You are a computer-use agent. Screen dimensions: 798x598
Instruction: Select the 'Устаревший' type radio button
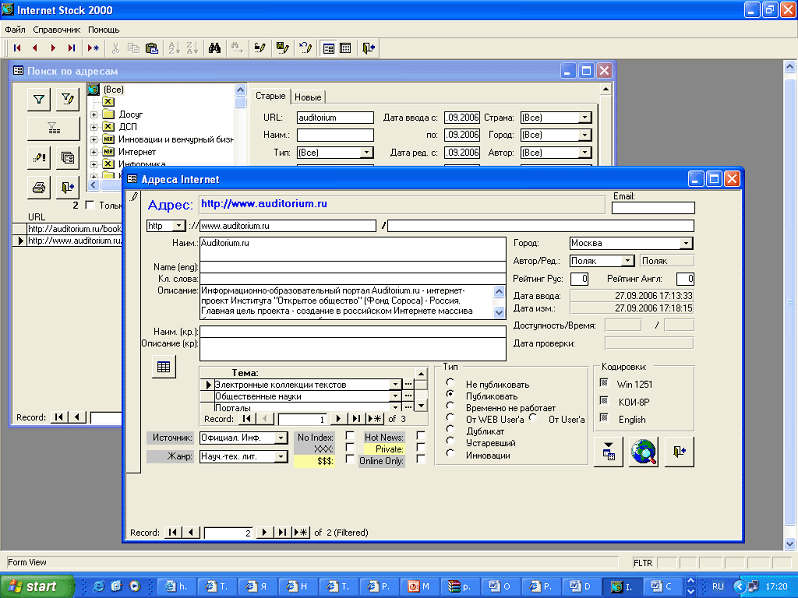click(x=452, y=443)
